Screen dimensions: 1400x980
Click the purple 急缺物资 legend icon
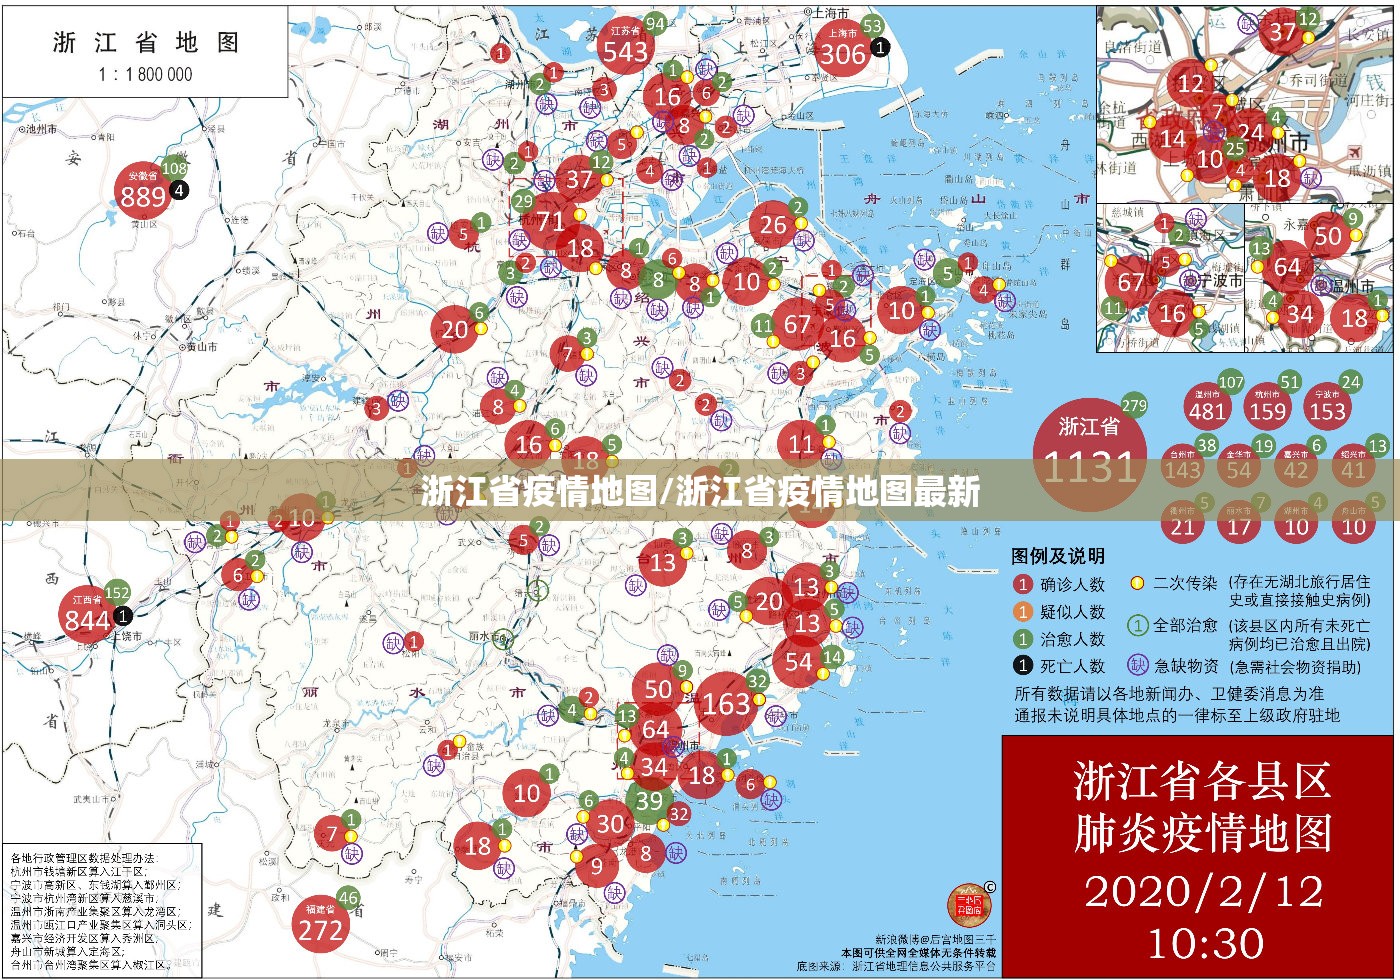click(1137, 665)
